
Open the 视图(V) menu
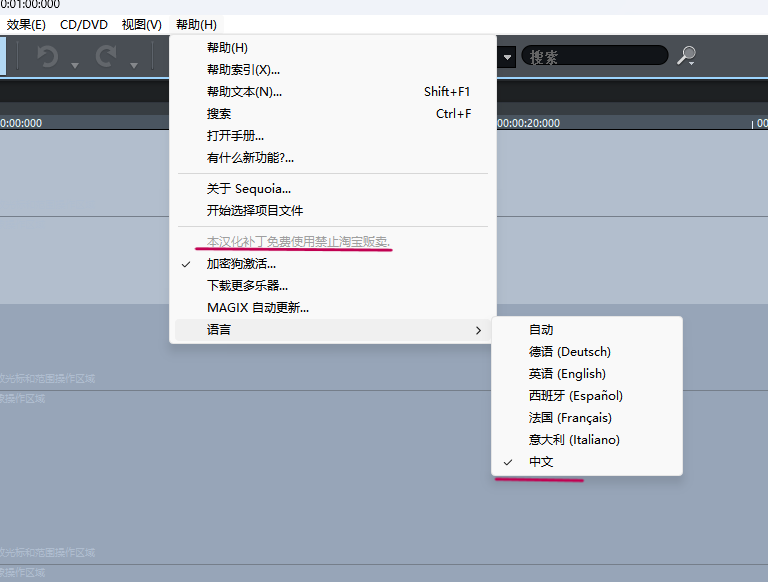(x=142, y=24)
